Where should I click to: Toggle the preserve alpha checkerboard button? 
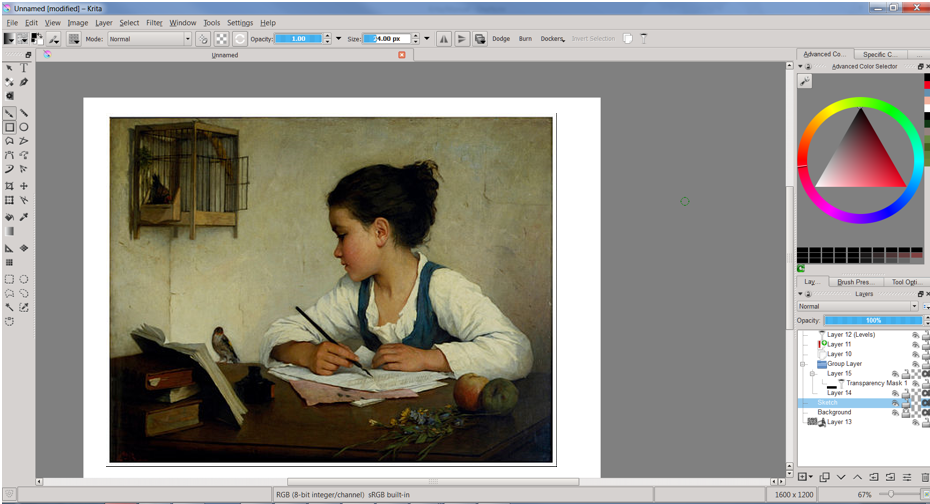pyautogui.click(x=221, y=39)
